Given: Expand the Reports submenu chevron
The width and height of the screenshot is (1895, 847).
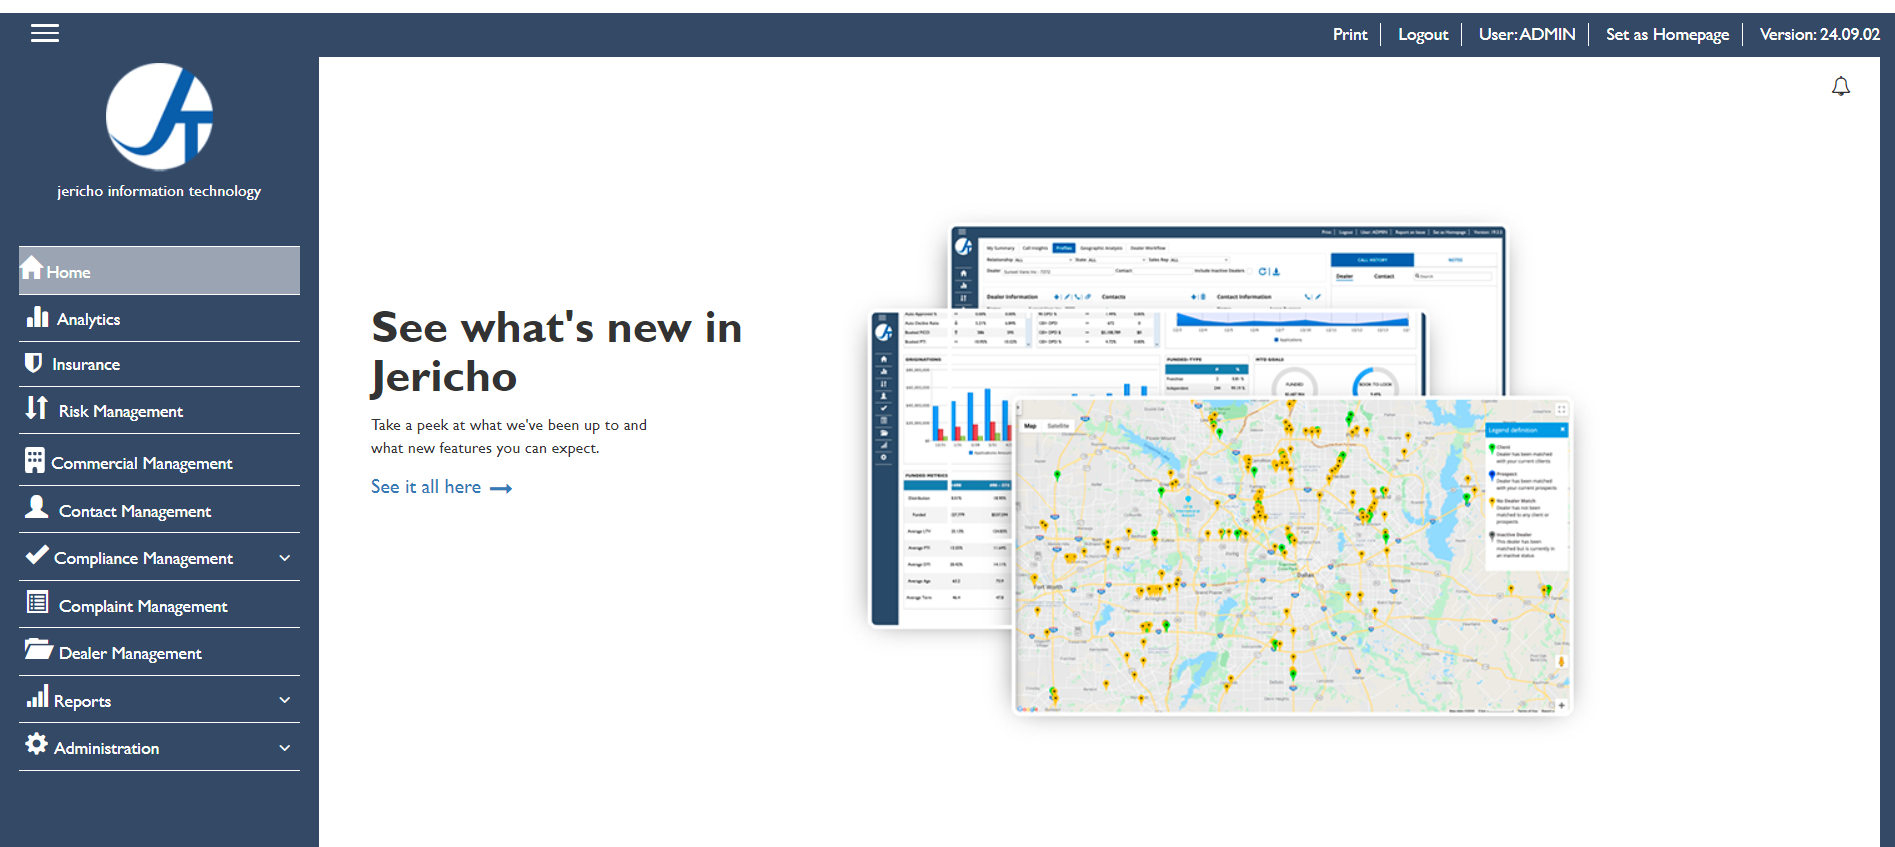Looking at the screenshot, I should 285,700.
